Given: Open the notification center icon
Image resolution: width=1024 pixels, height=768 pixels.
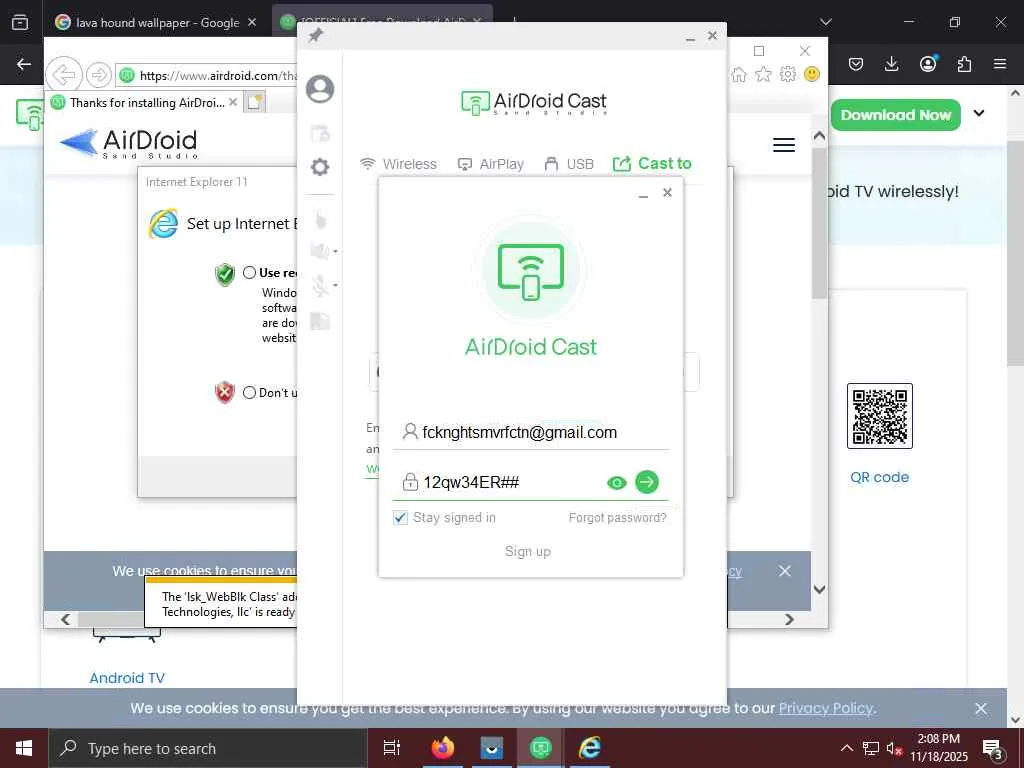Looking at the screenshot, I should [993, 750].
